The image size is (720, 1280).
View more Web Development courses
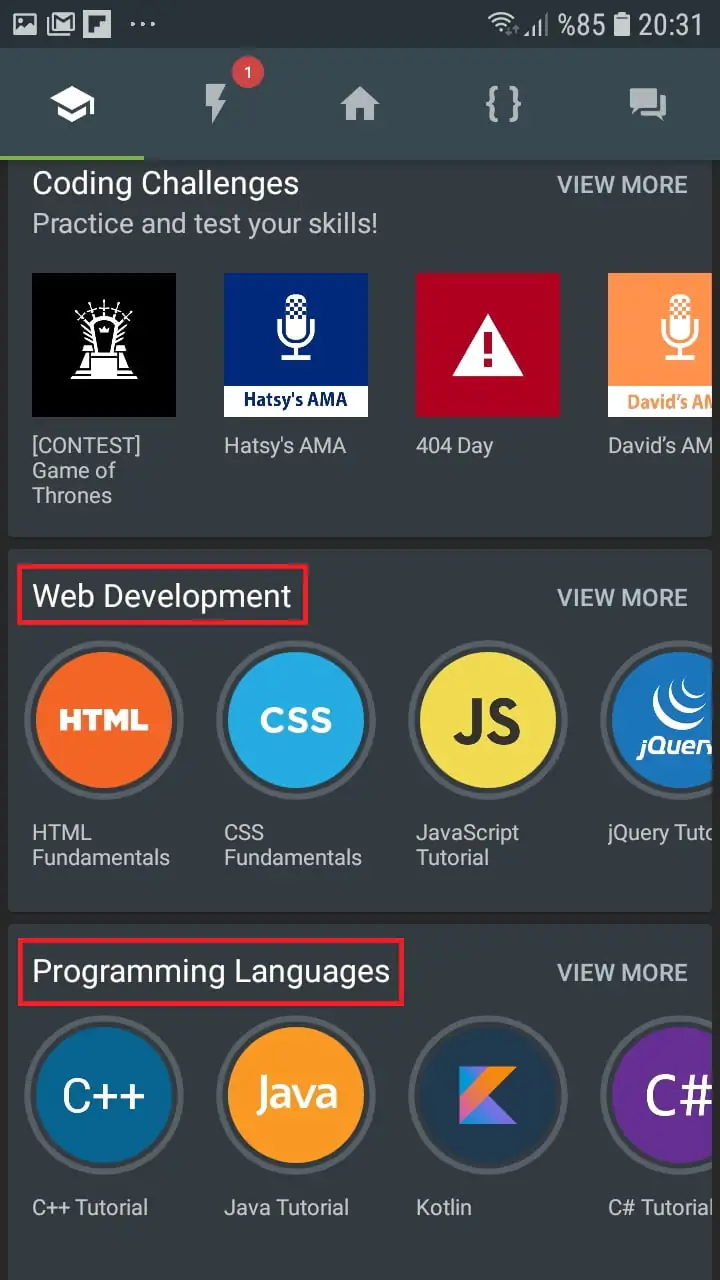622,598
